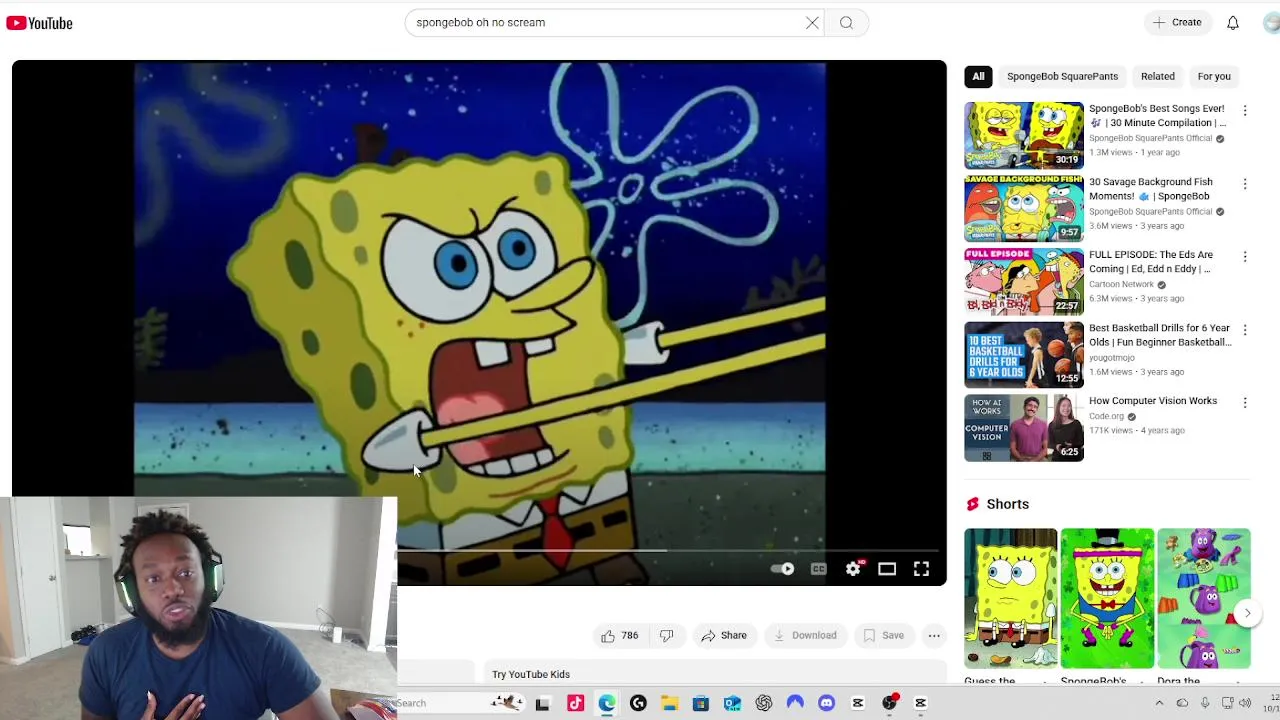Open SpongeBob's Best Songs Ever thumbnail

[1023, 135]
